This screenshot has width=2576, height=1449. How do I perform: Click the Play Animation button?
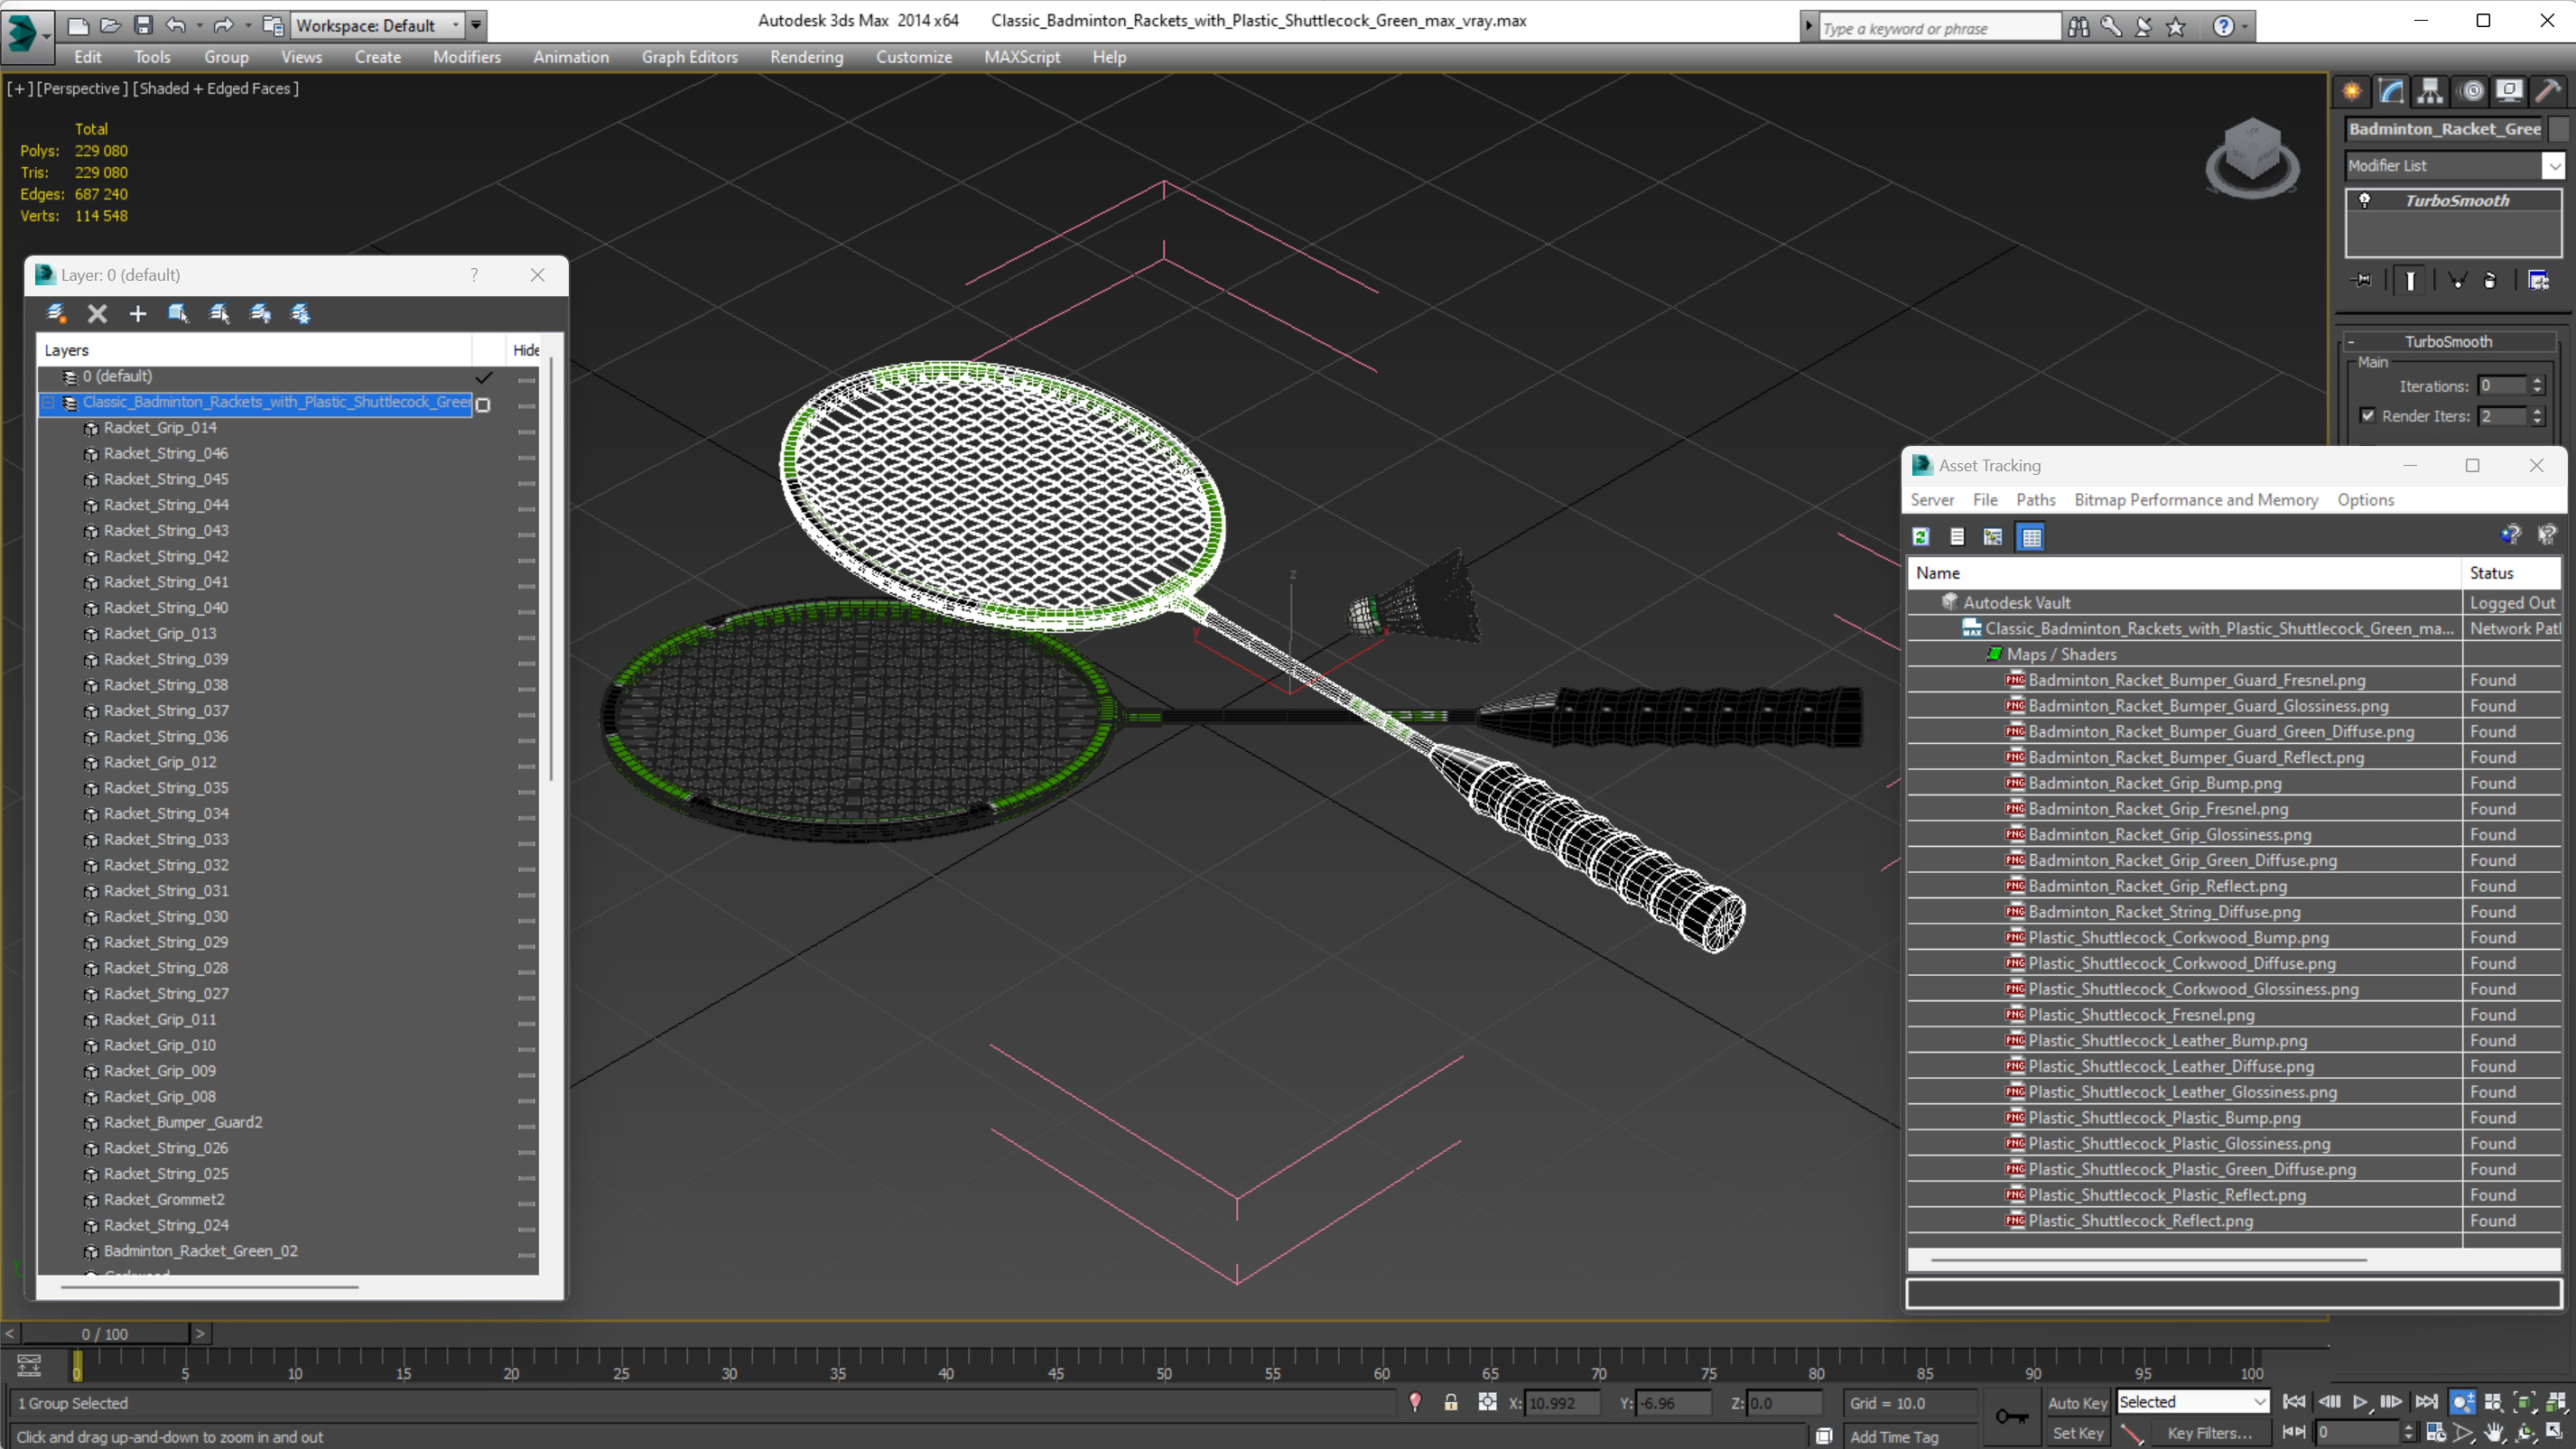(x=2359, y=1402)
